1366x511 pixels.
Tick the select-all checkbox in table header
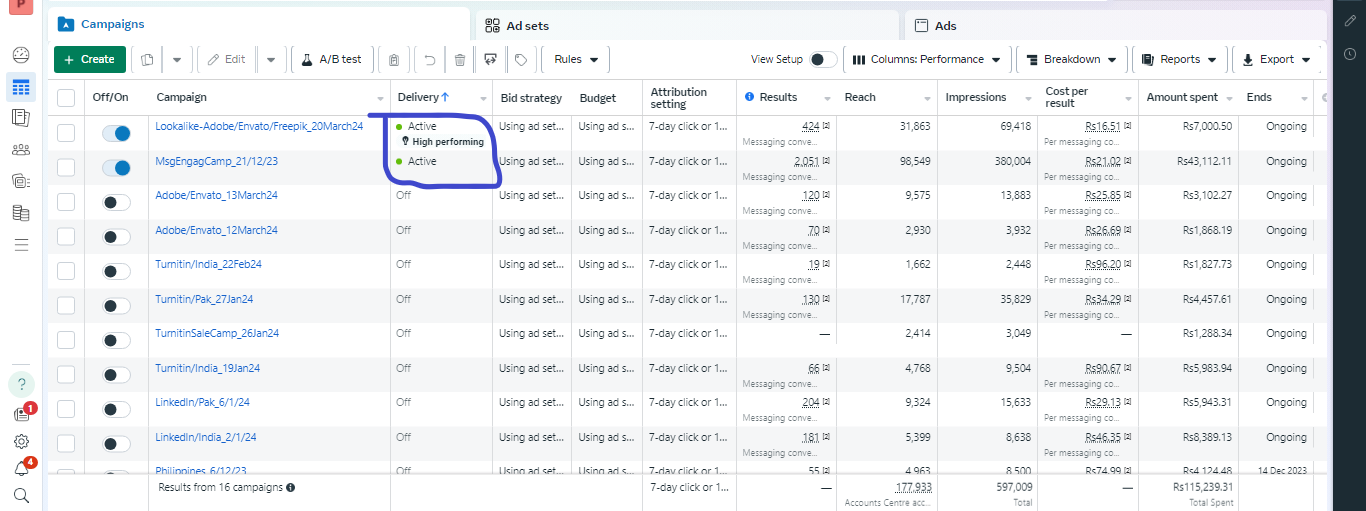[66, 98]
